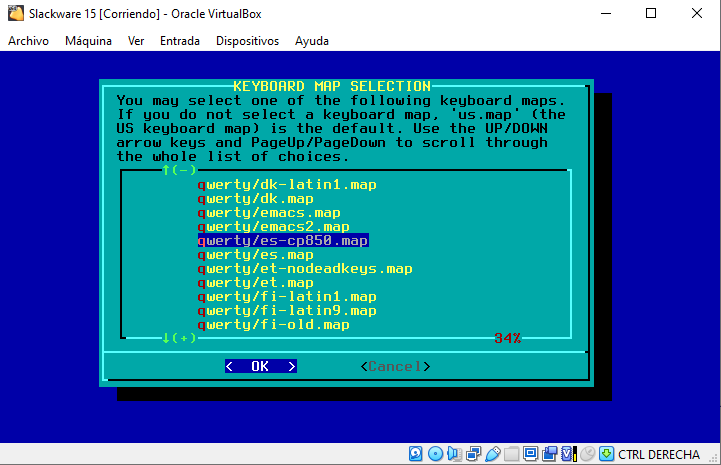Open the Archivo menu

coord(28,41)
